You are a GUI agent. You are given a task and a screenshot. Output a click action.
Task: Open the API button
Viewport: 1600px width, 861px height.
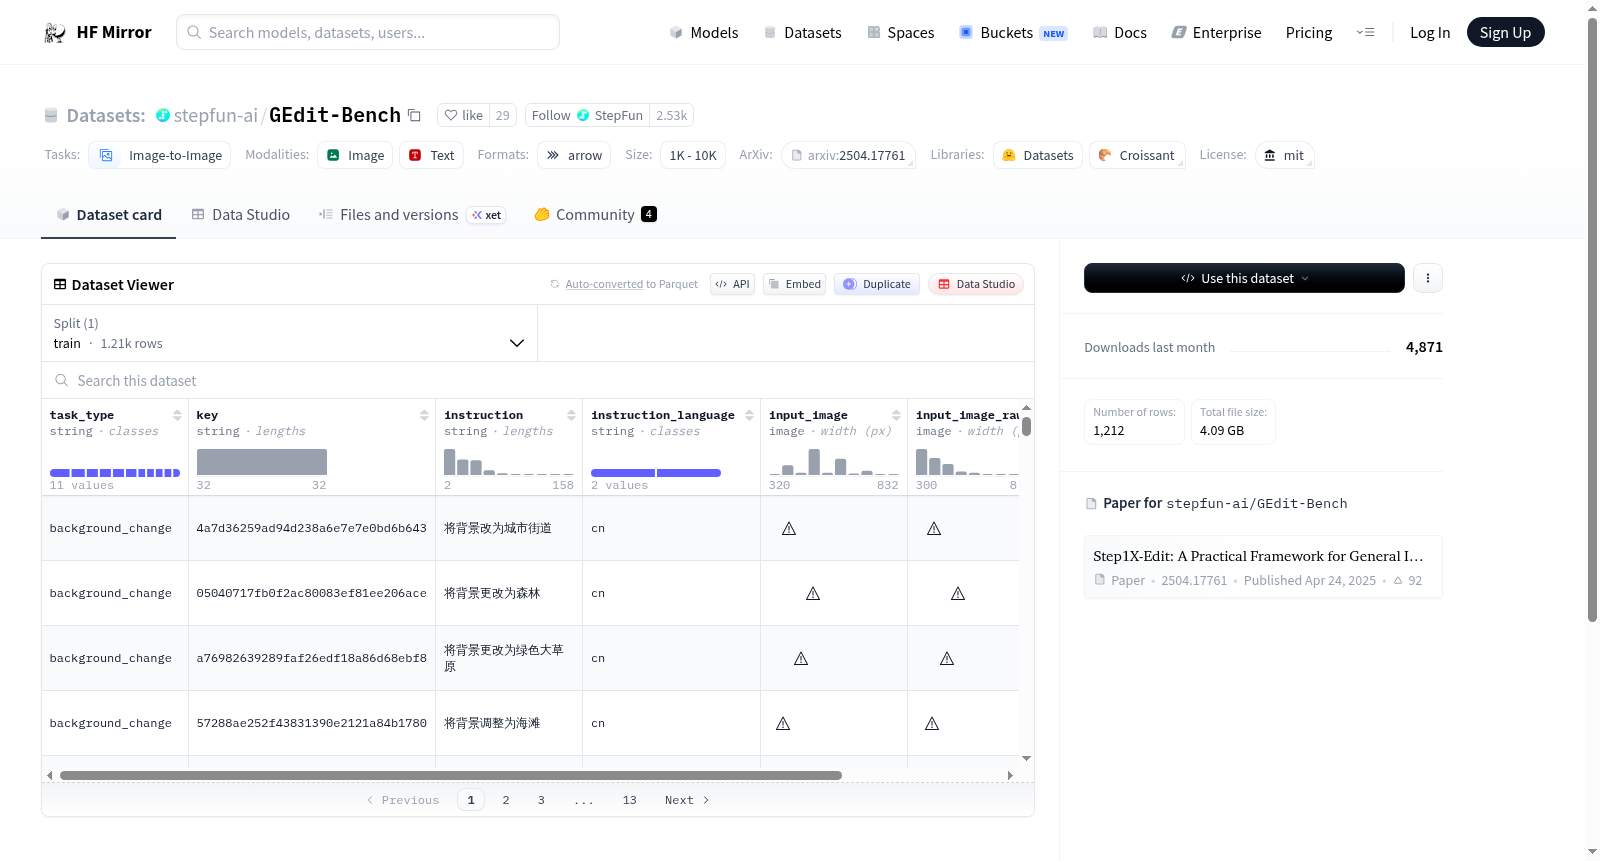pyautogui.click(x=732, y=284)
